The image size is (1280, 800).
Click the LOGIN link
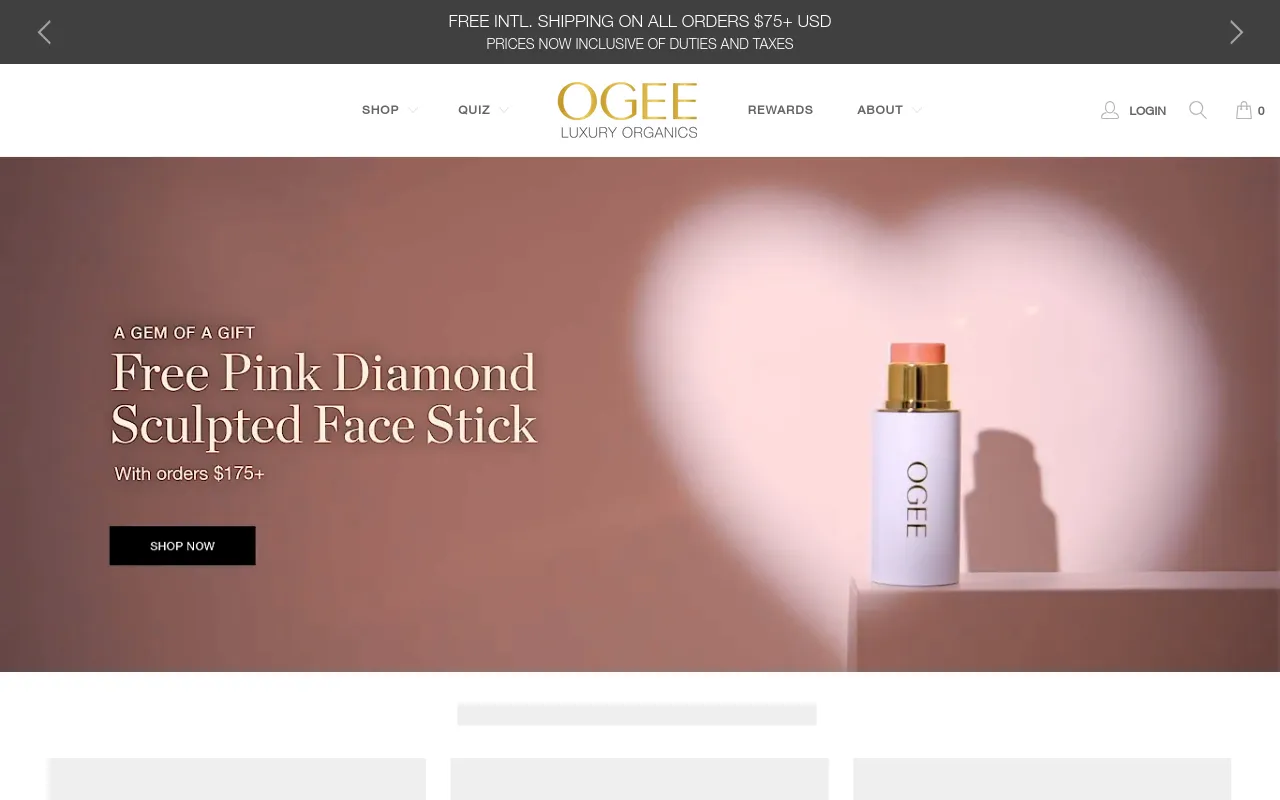(1147, 111)
